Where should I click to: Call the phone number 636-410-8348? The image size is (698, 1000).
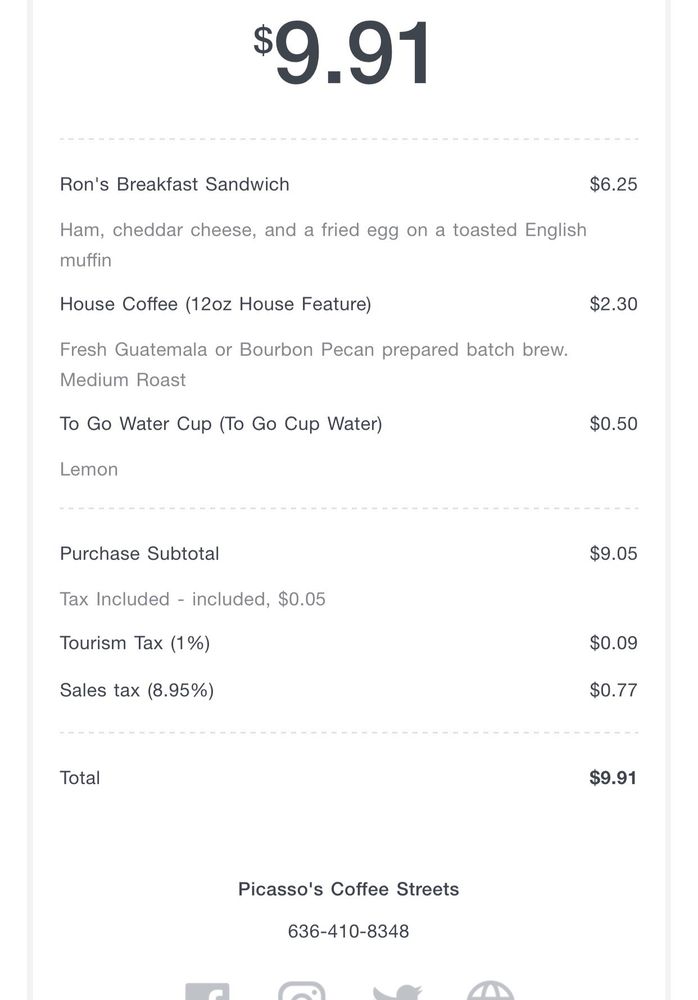tap(348, 931)
